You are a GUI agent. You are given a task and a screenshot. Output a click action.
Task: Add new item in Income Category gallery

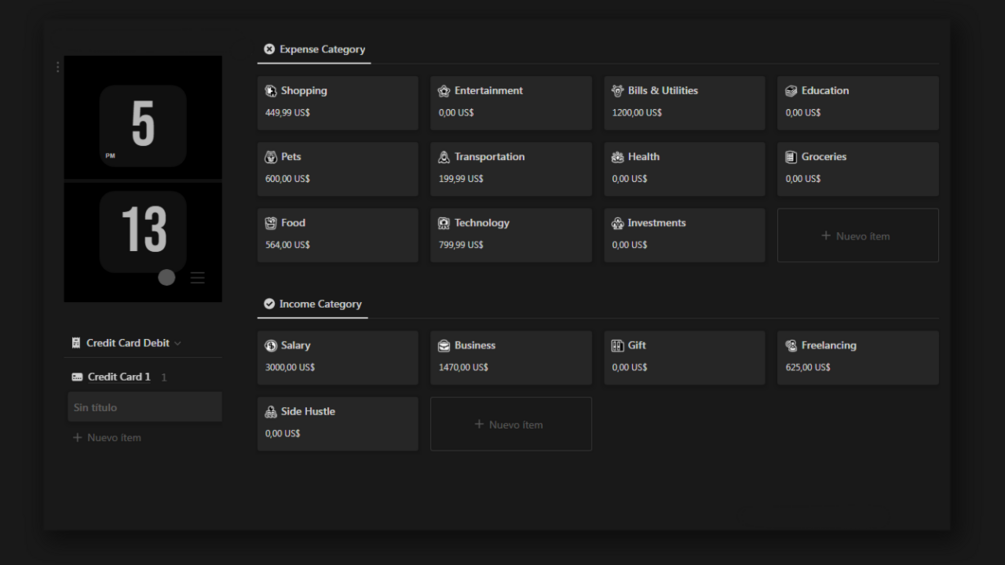point(510,424)
